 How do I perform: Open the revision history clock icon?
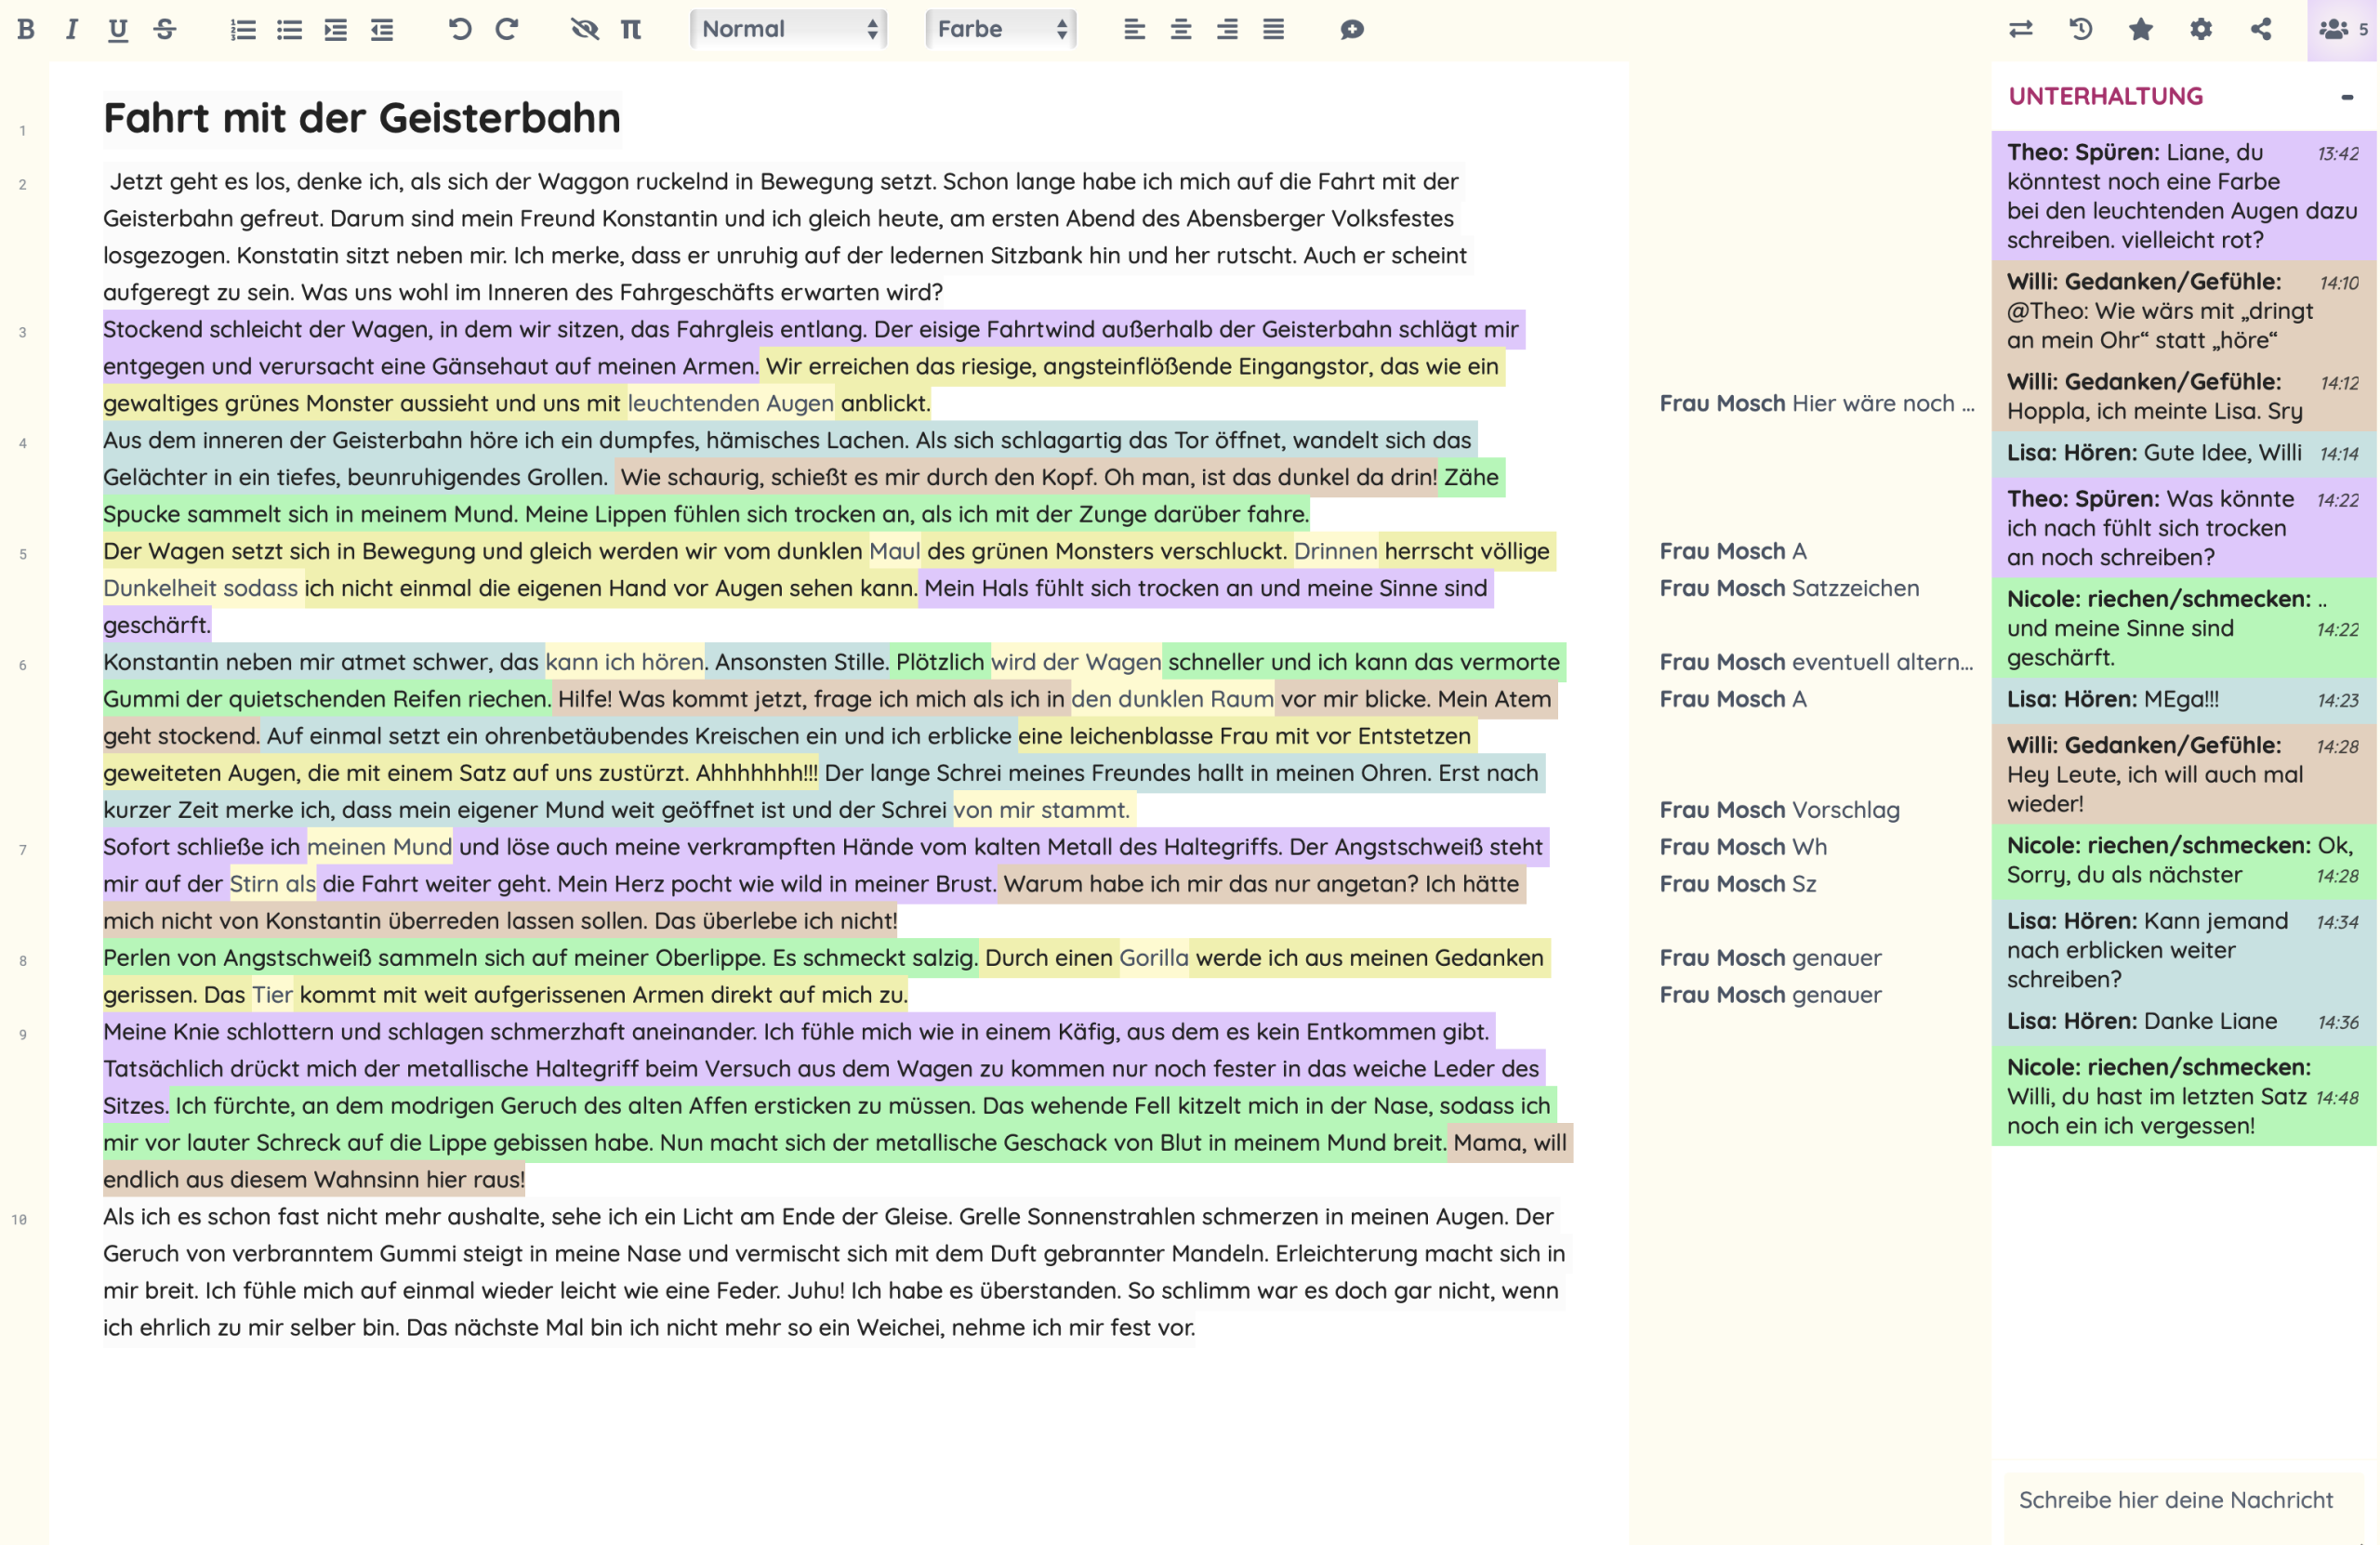point(2080,29)
